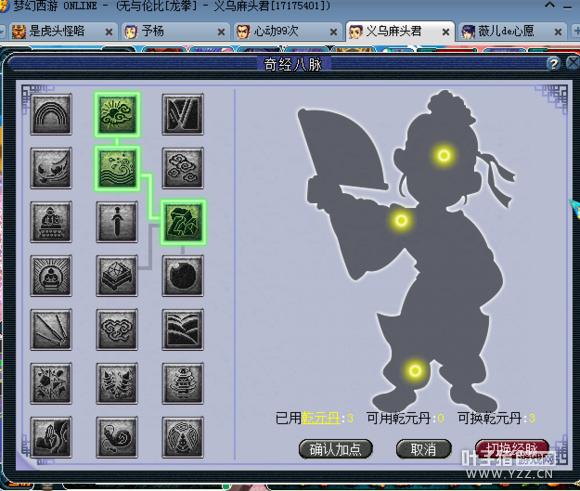The image size is (580, 491).
Task: Add a new tab with plus button
Action: (x=576, y=31)
